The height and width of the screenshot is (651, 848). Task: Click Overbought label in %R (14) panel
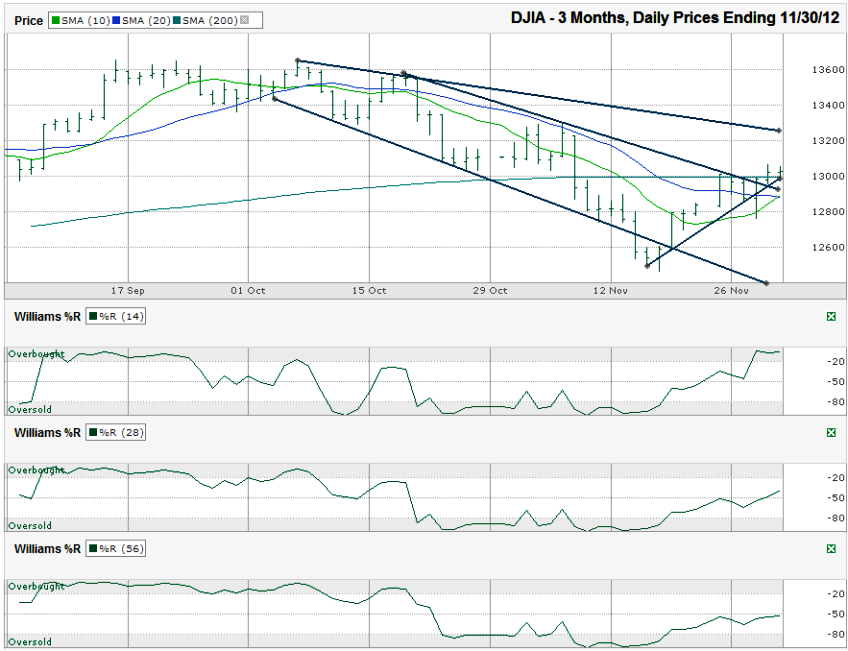(x=36, y=354)
